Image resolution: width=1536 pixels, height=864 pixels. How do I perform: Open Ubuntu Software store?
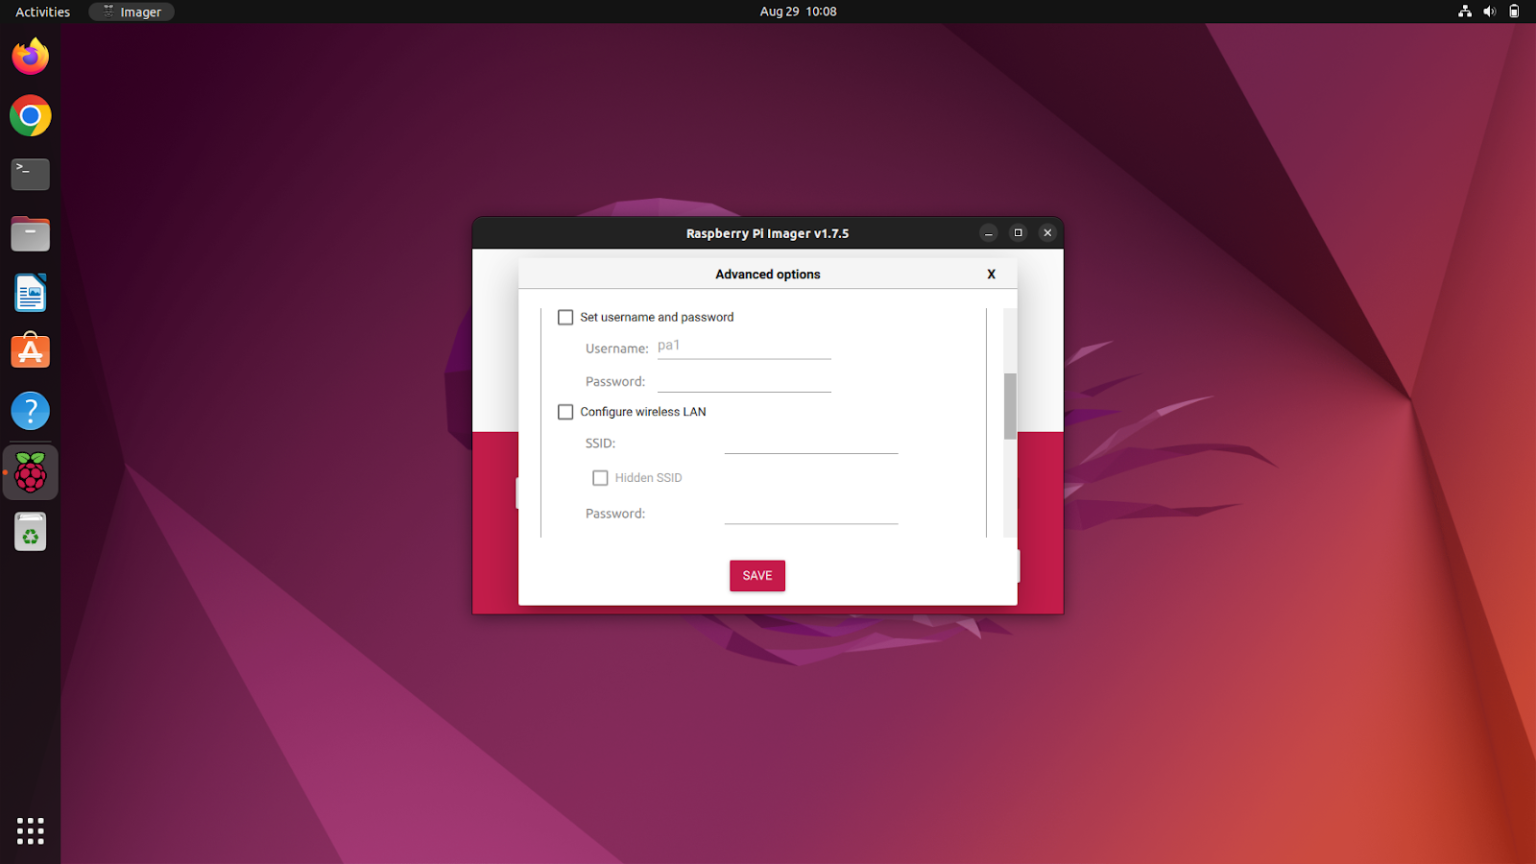(30, 352)
